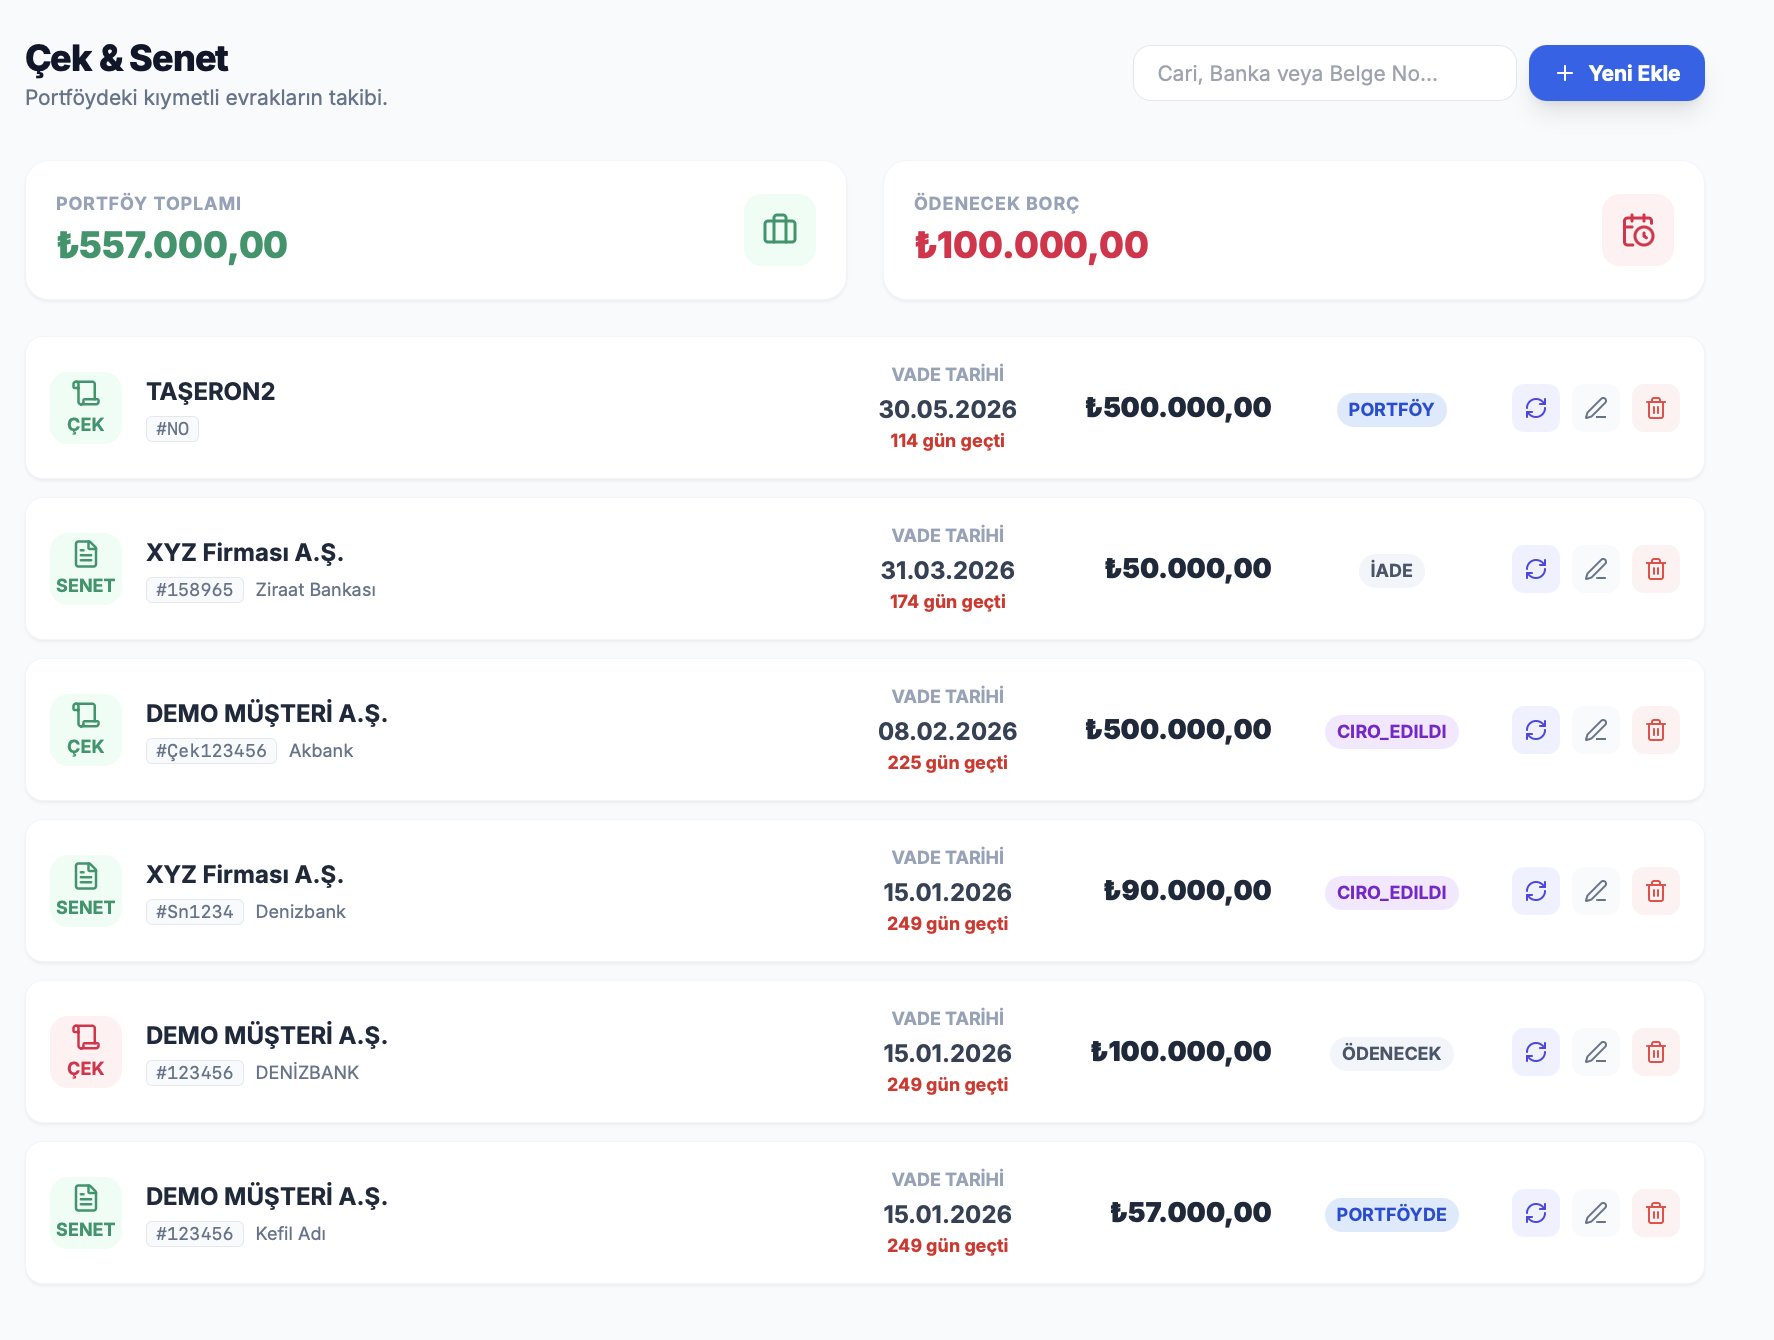Click the due date 30.05.2026
This screenshot has height=1340, width=1774.
(948, 409)
